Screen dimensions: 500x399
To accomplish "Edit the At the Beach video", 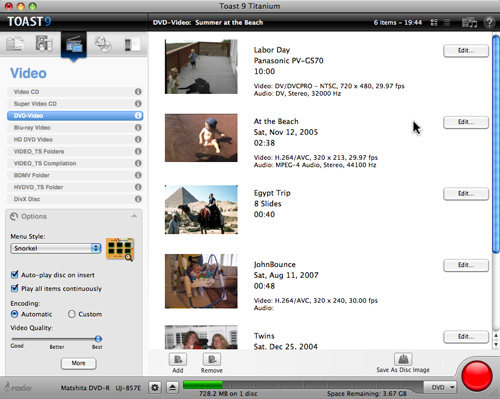I will (x=466, y=122).
